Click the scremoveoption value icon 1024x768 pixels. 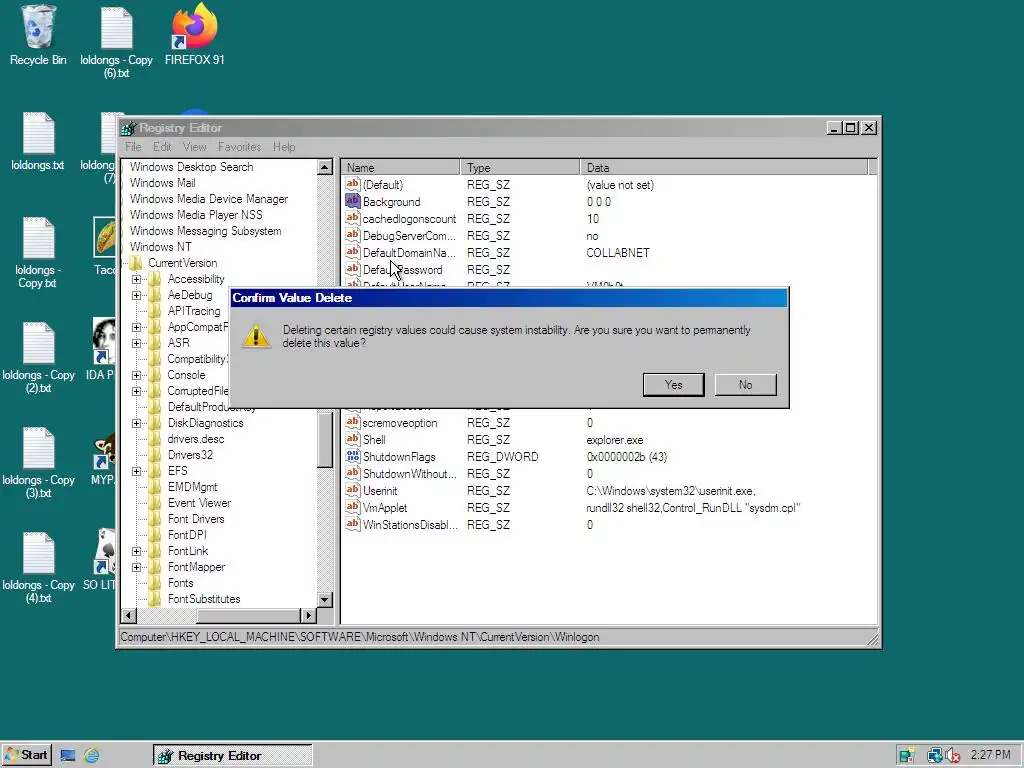[353, 422]
